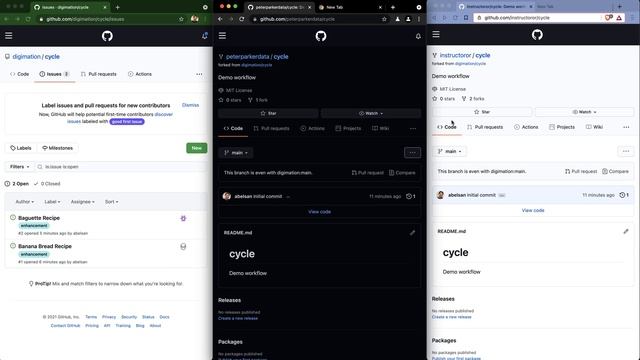
Task: Open Actions tab in left window
Action: pyautogui.click(x=140, y=74)
